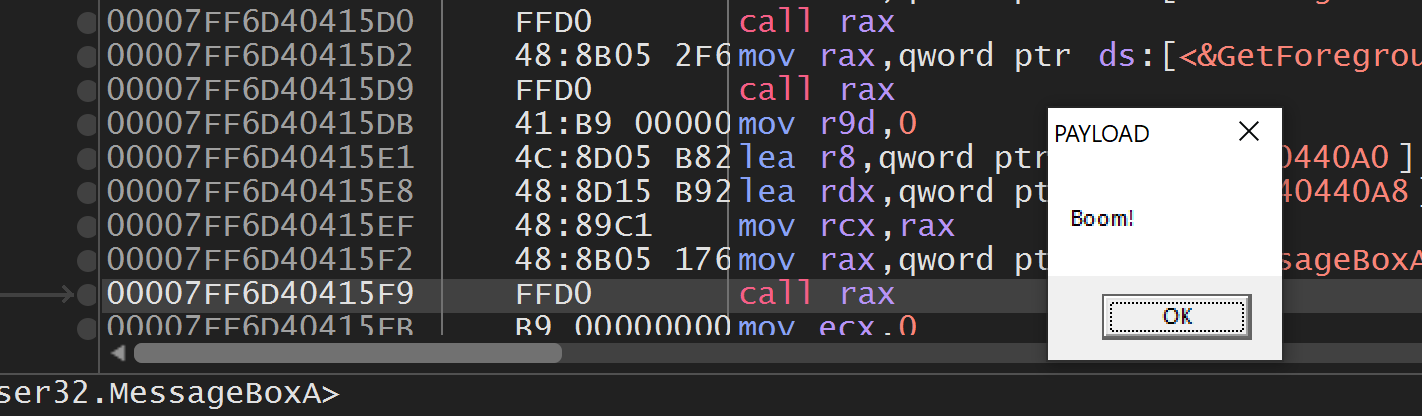Click 'mov r9d,0' instruction

pyautogui.click(x=827, y=123)
